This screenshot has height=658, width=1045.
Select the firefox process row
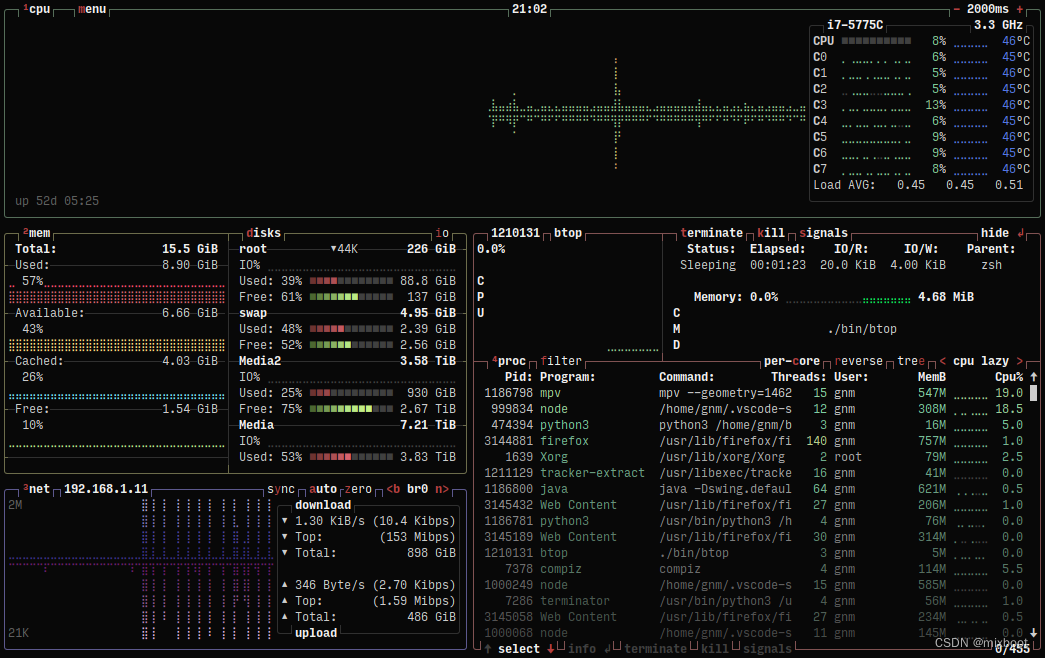click(x=754, y=441)
